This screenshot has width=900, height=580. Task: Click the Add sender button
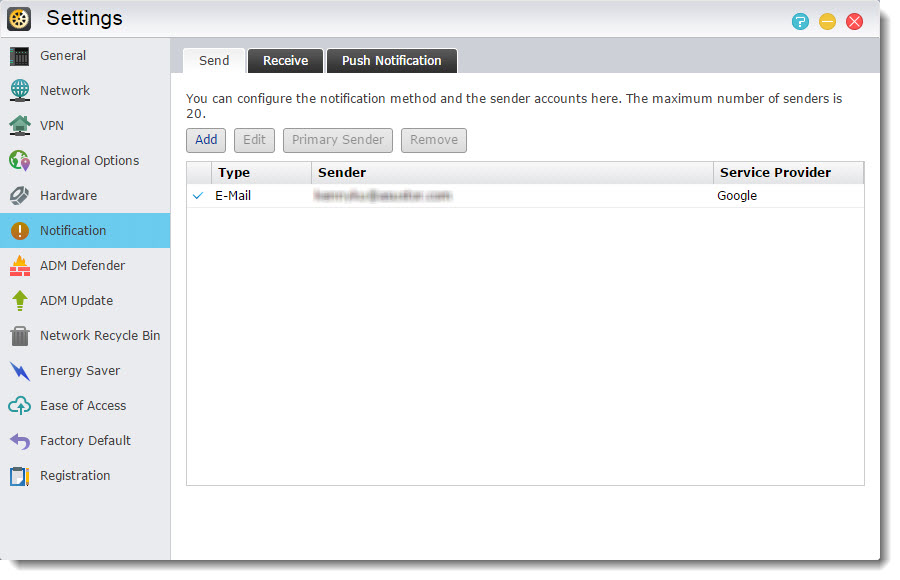[206, 140]
